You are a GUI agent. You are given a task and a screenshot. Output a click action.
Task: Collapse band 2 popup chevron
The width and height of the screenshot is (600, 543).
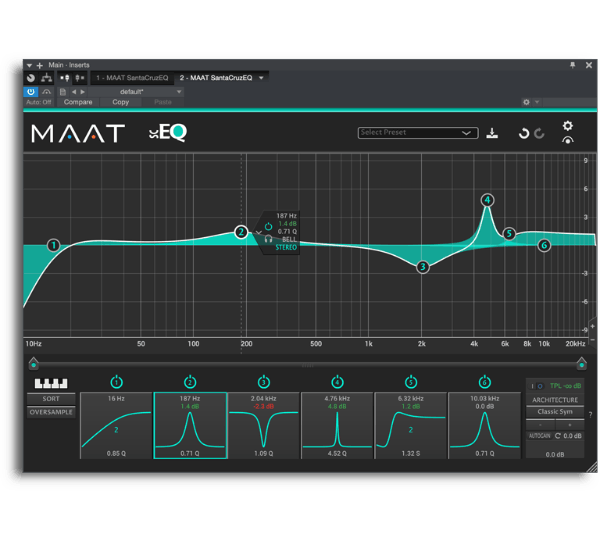coord(259,232)
